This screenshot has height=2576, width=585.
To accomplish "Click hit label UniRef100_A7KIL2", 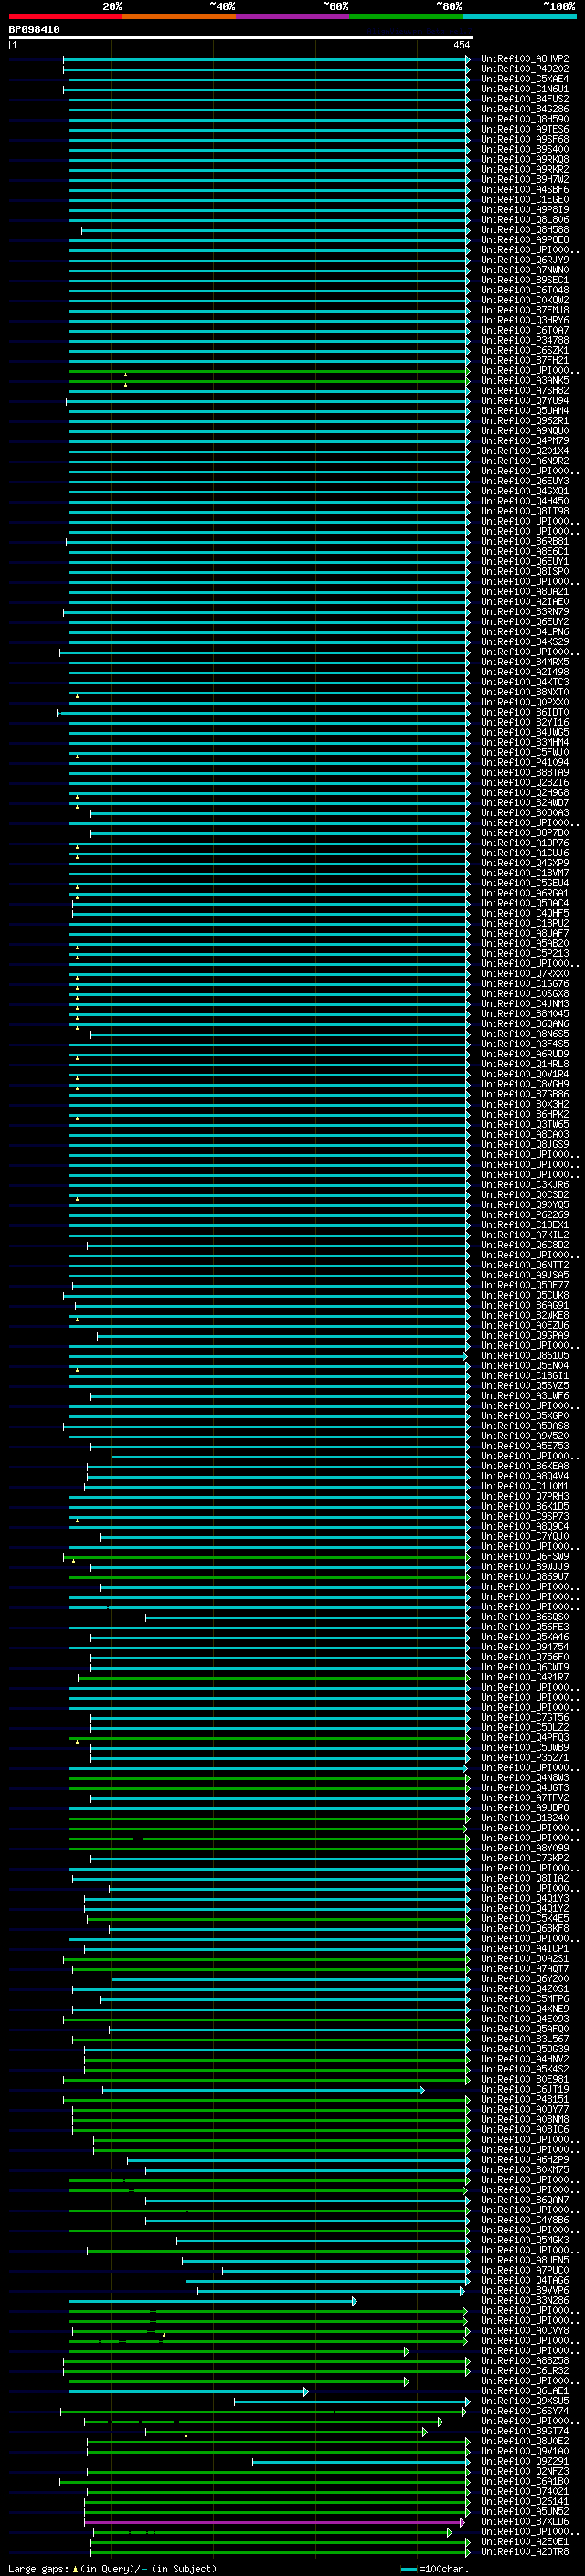I will [x=524, y=1235].
